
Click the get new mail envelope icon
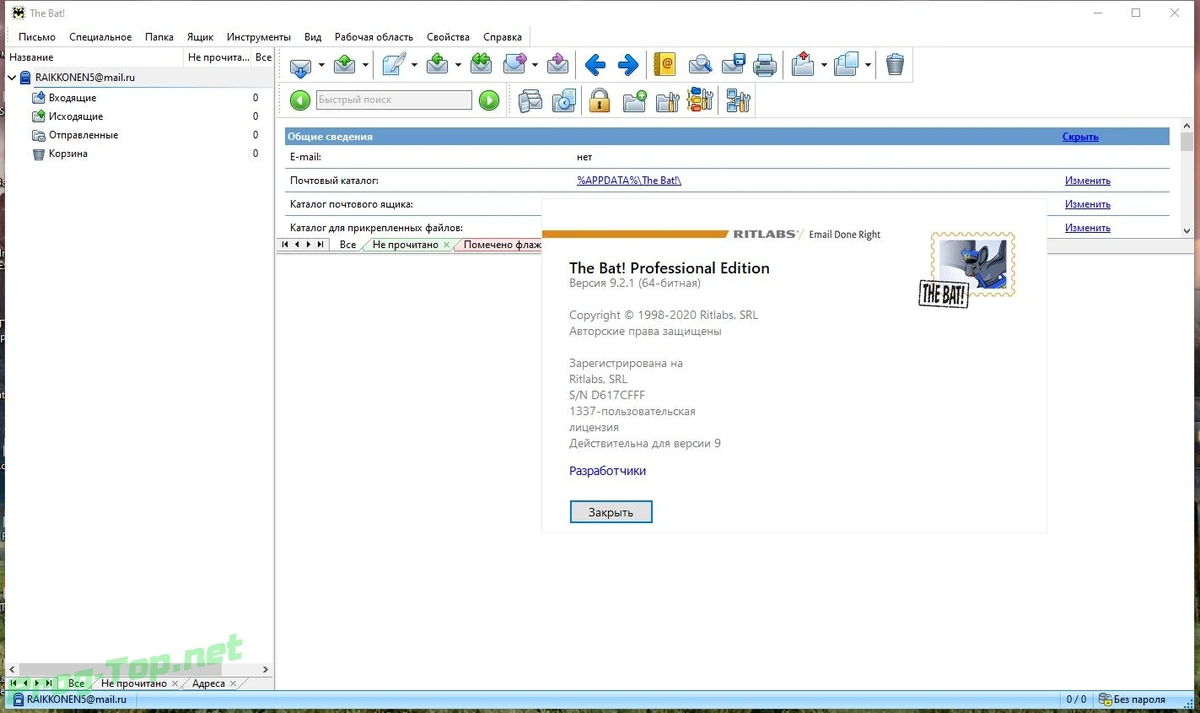pyautogui.click(x=301, y=66)
